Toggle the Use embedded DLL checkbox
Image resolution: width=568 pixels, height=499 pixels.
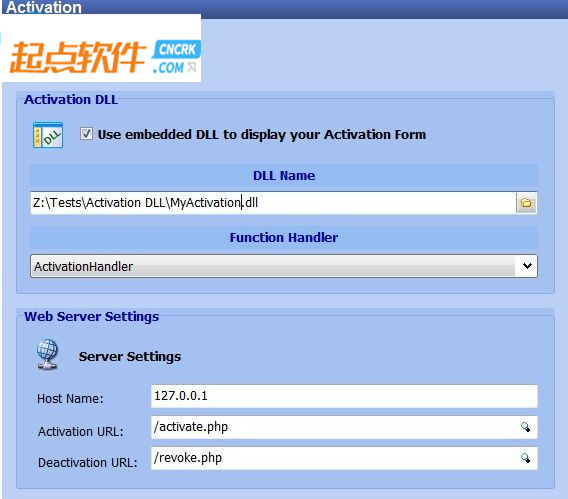tap(86, 134)
